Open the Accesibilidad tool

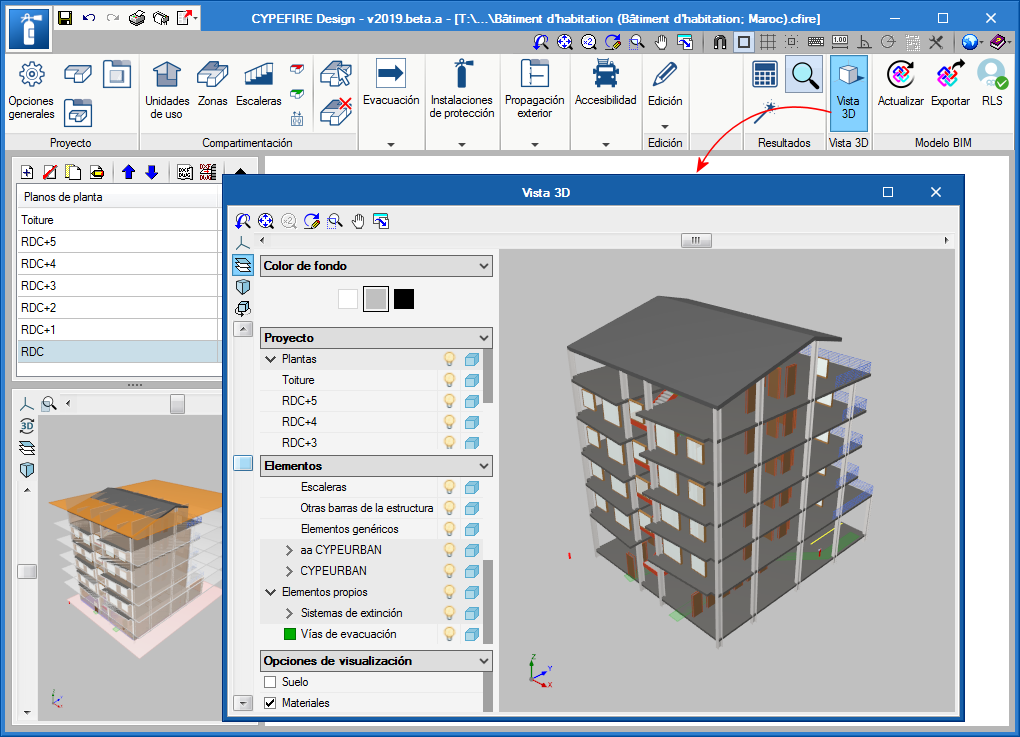pos(606,83)
